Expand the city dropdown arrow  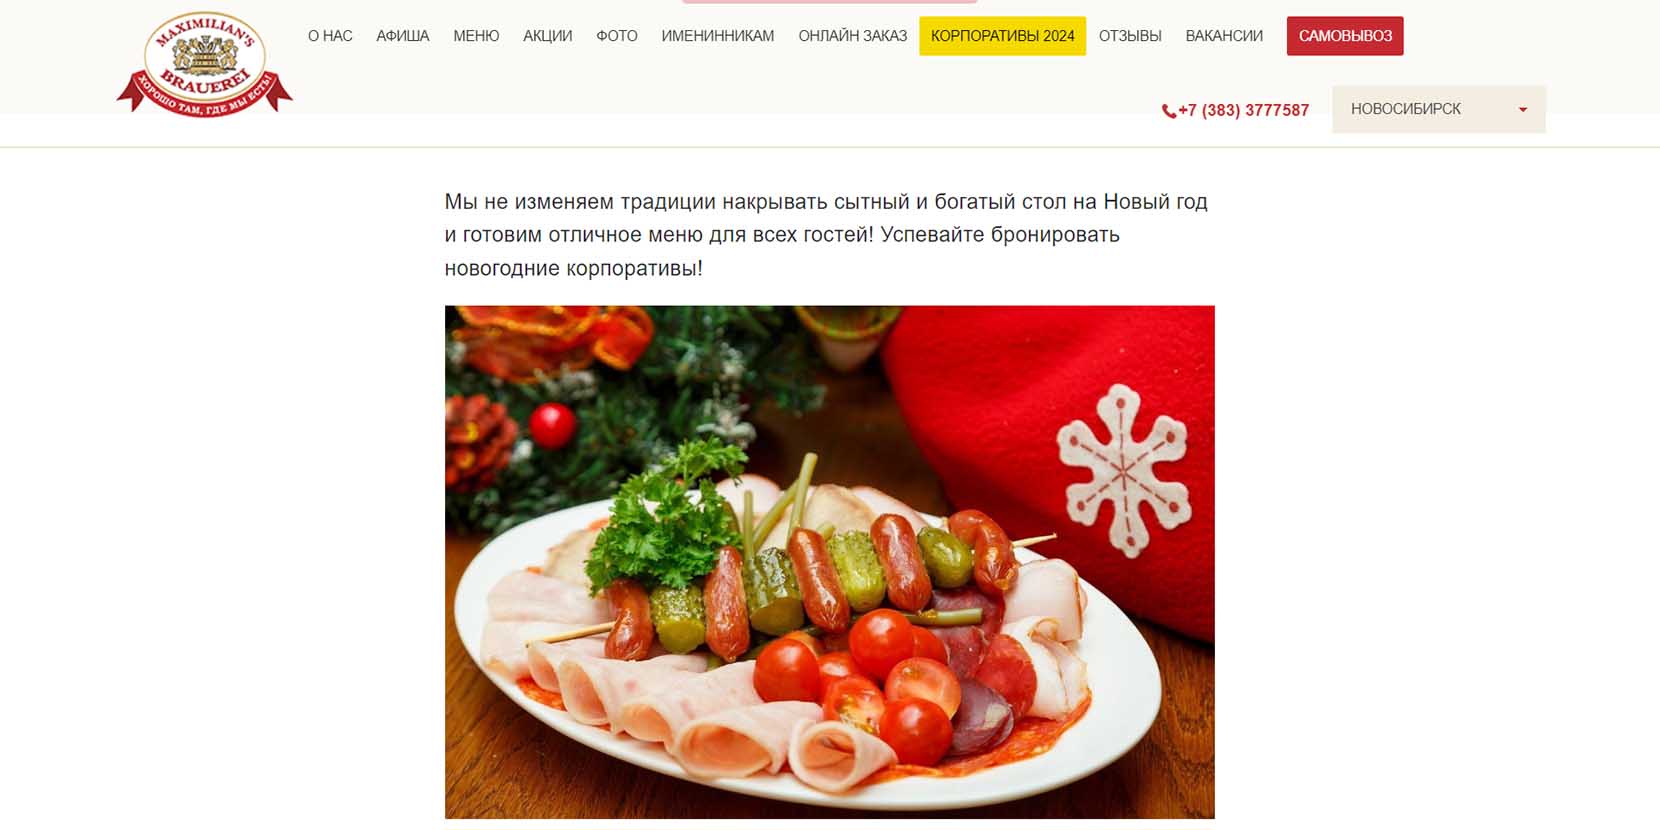pos(1523,110)
